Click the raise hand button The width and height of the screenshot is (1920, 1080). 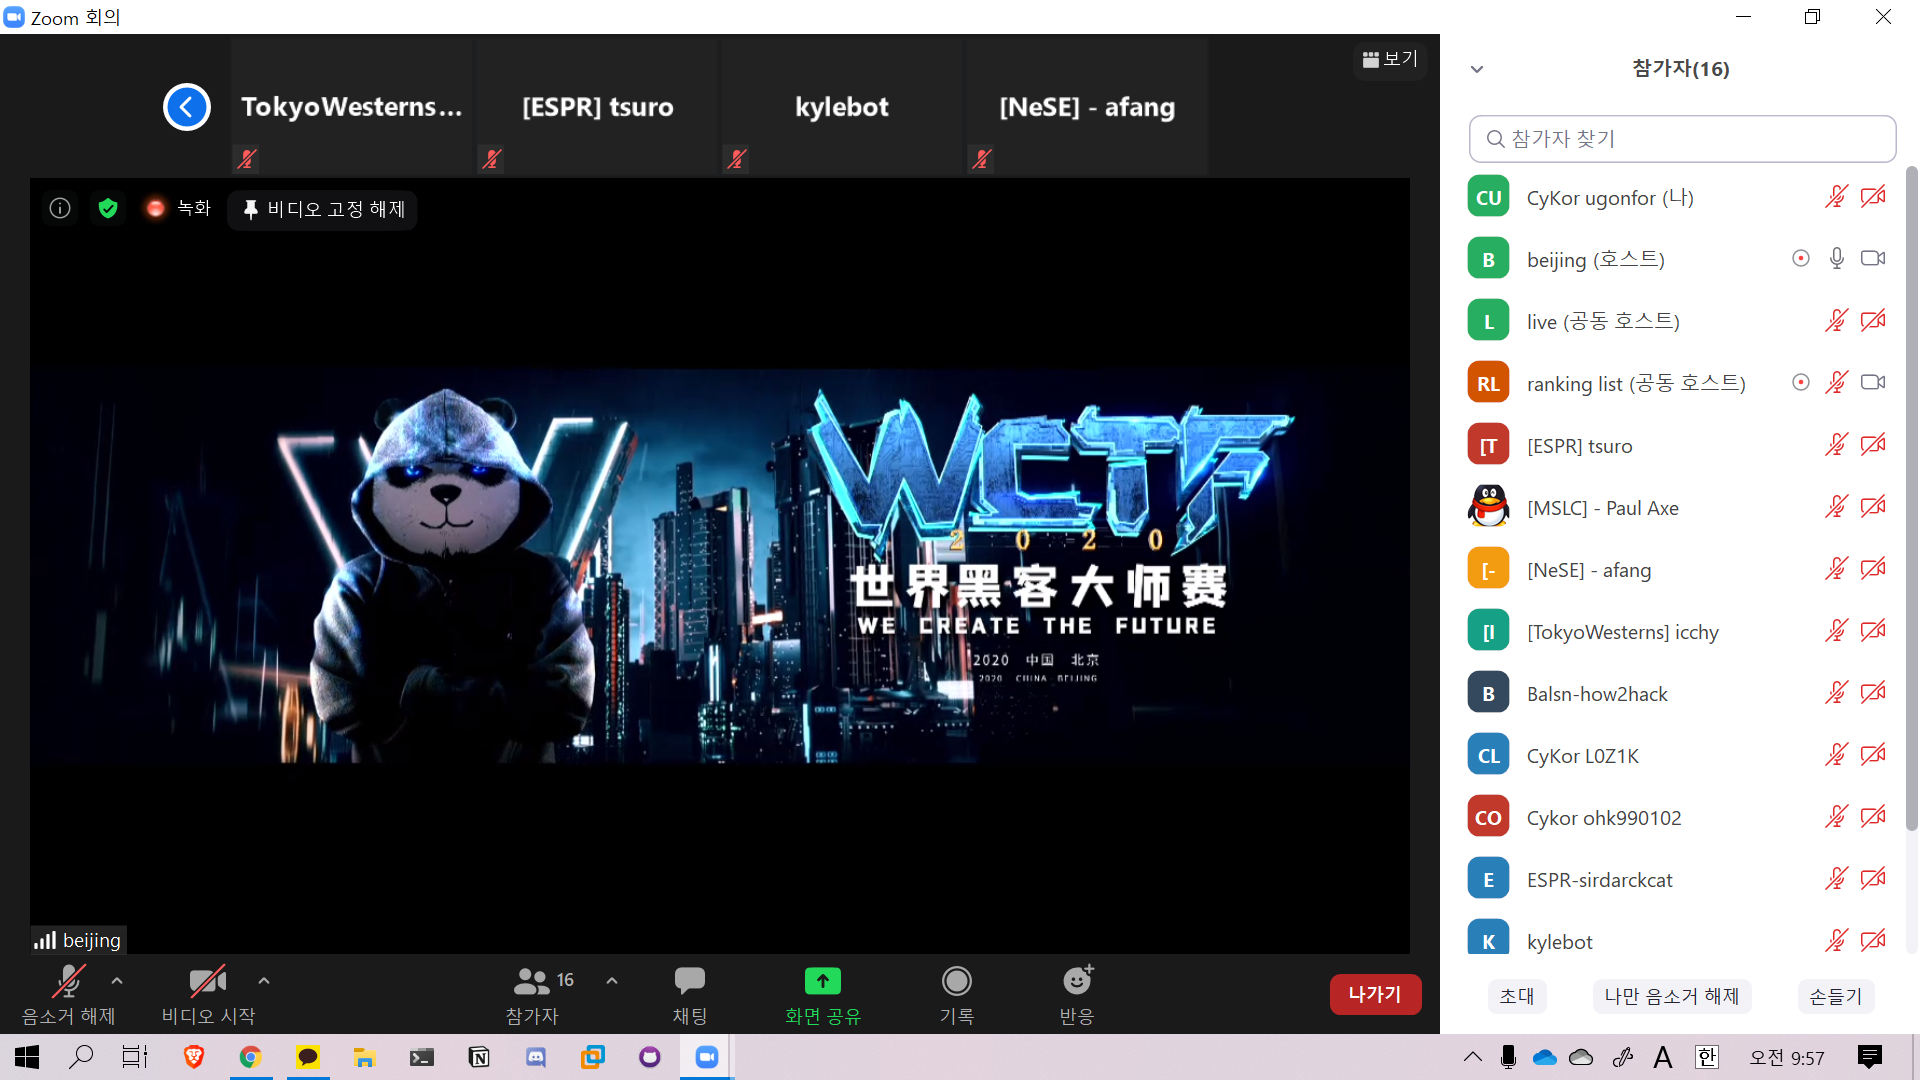point(1835,996)
